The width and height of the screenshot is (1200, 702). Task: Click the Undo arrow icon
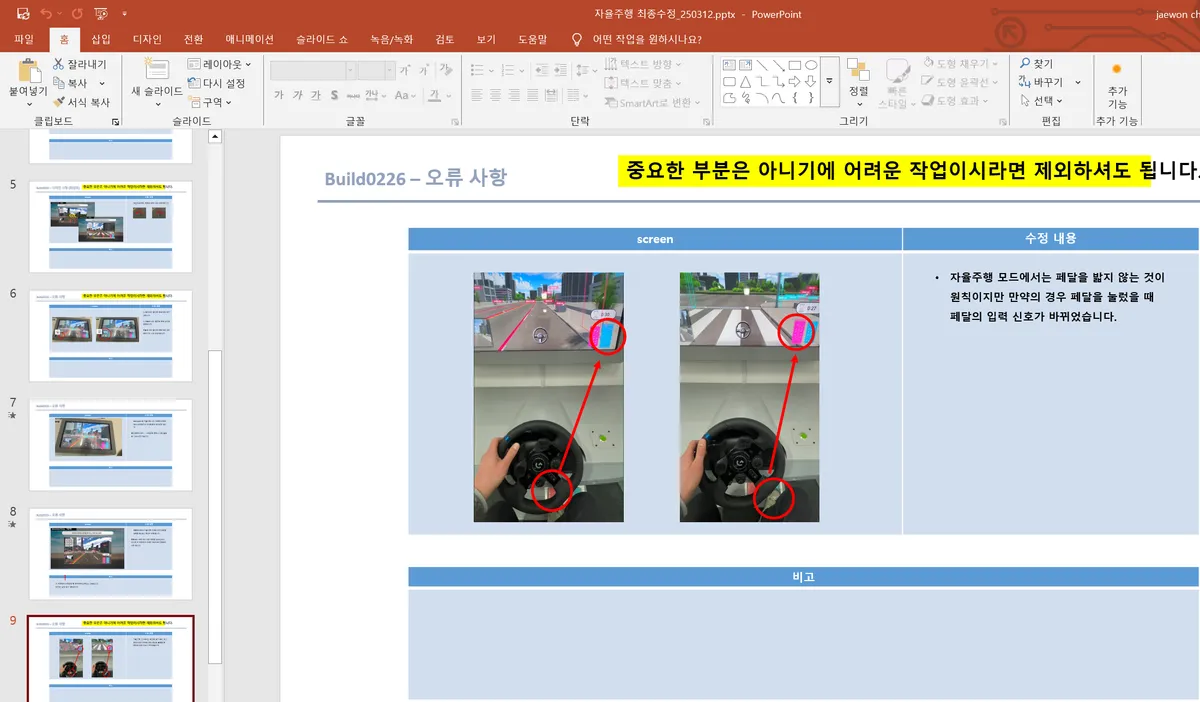coord(46,14)
